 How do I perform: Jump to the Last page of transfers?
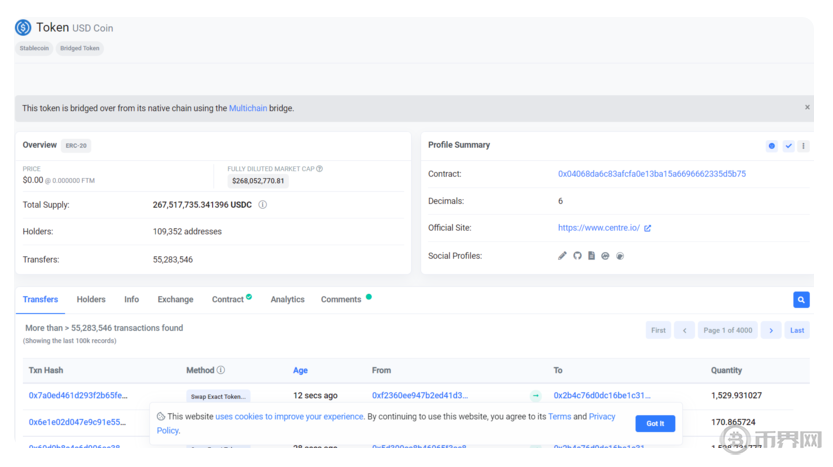[797, 330]
